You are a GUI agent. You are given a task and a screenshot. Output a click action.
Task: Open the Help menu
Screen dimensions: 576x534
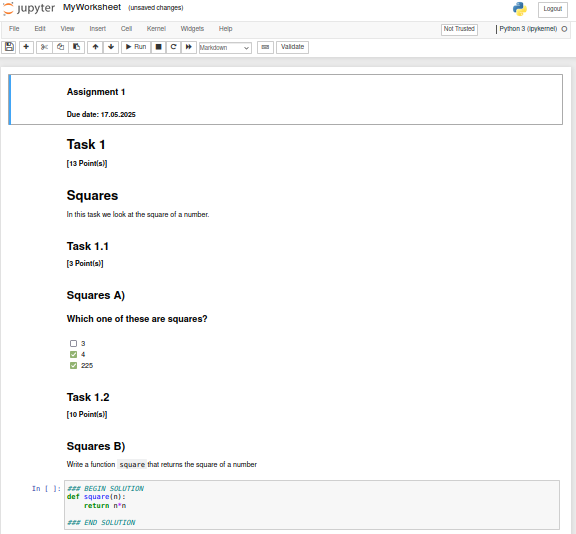226,29
